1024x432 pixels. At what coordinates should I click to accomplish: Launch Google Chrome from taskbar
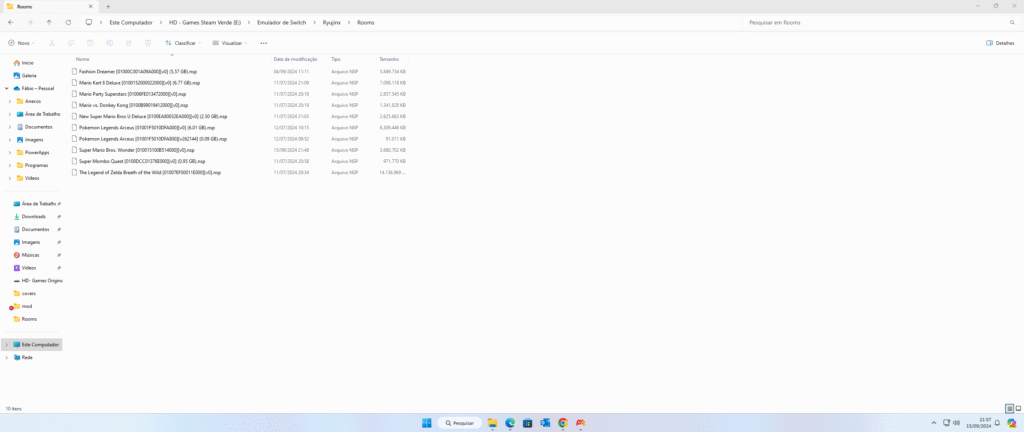[x=563, y=423]
